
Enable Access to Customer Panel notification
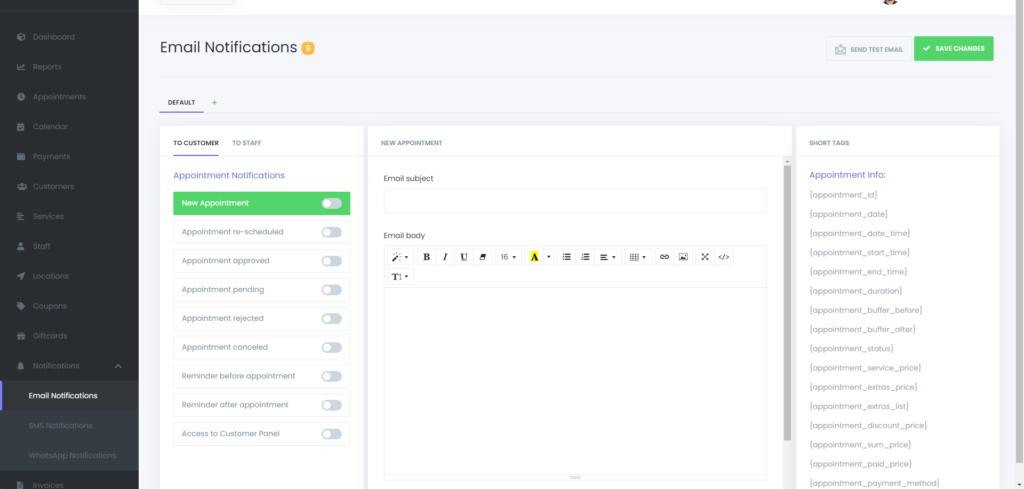tap(332, 434)
